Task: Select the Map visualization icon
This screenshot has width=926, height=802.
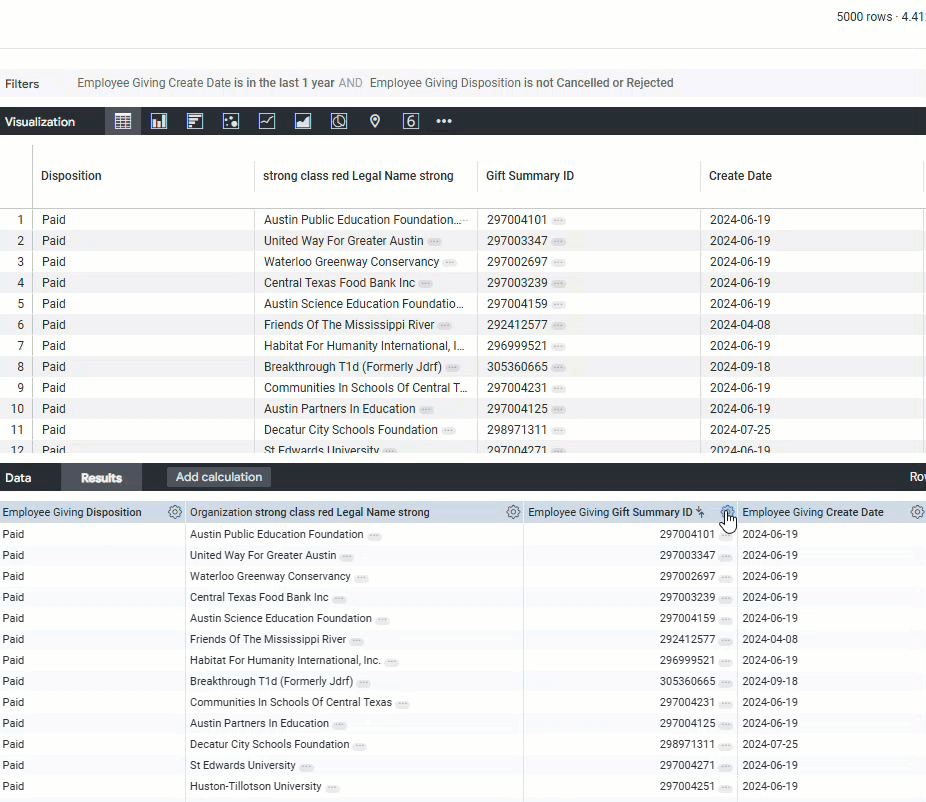Action: [x=375, y=122]
